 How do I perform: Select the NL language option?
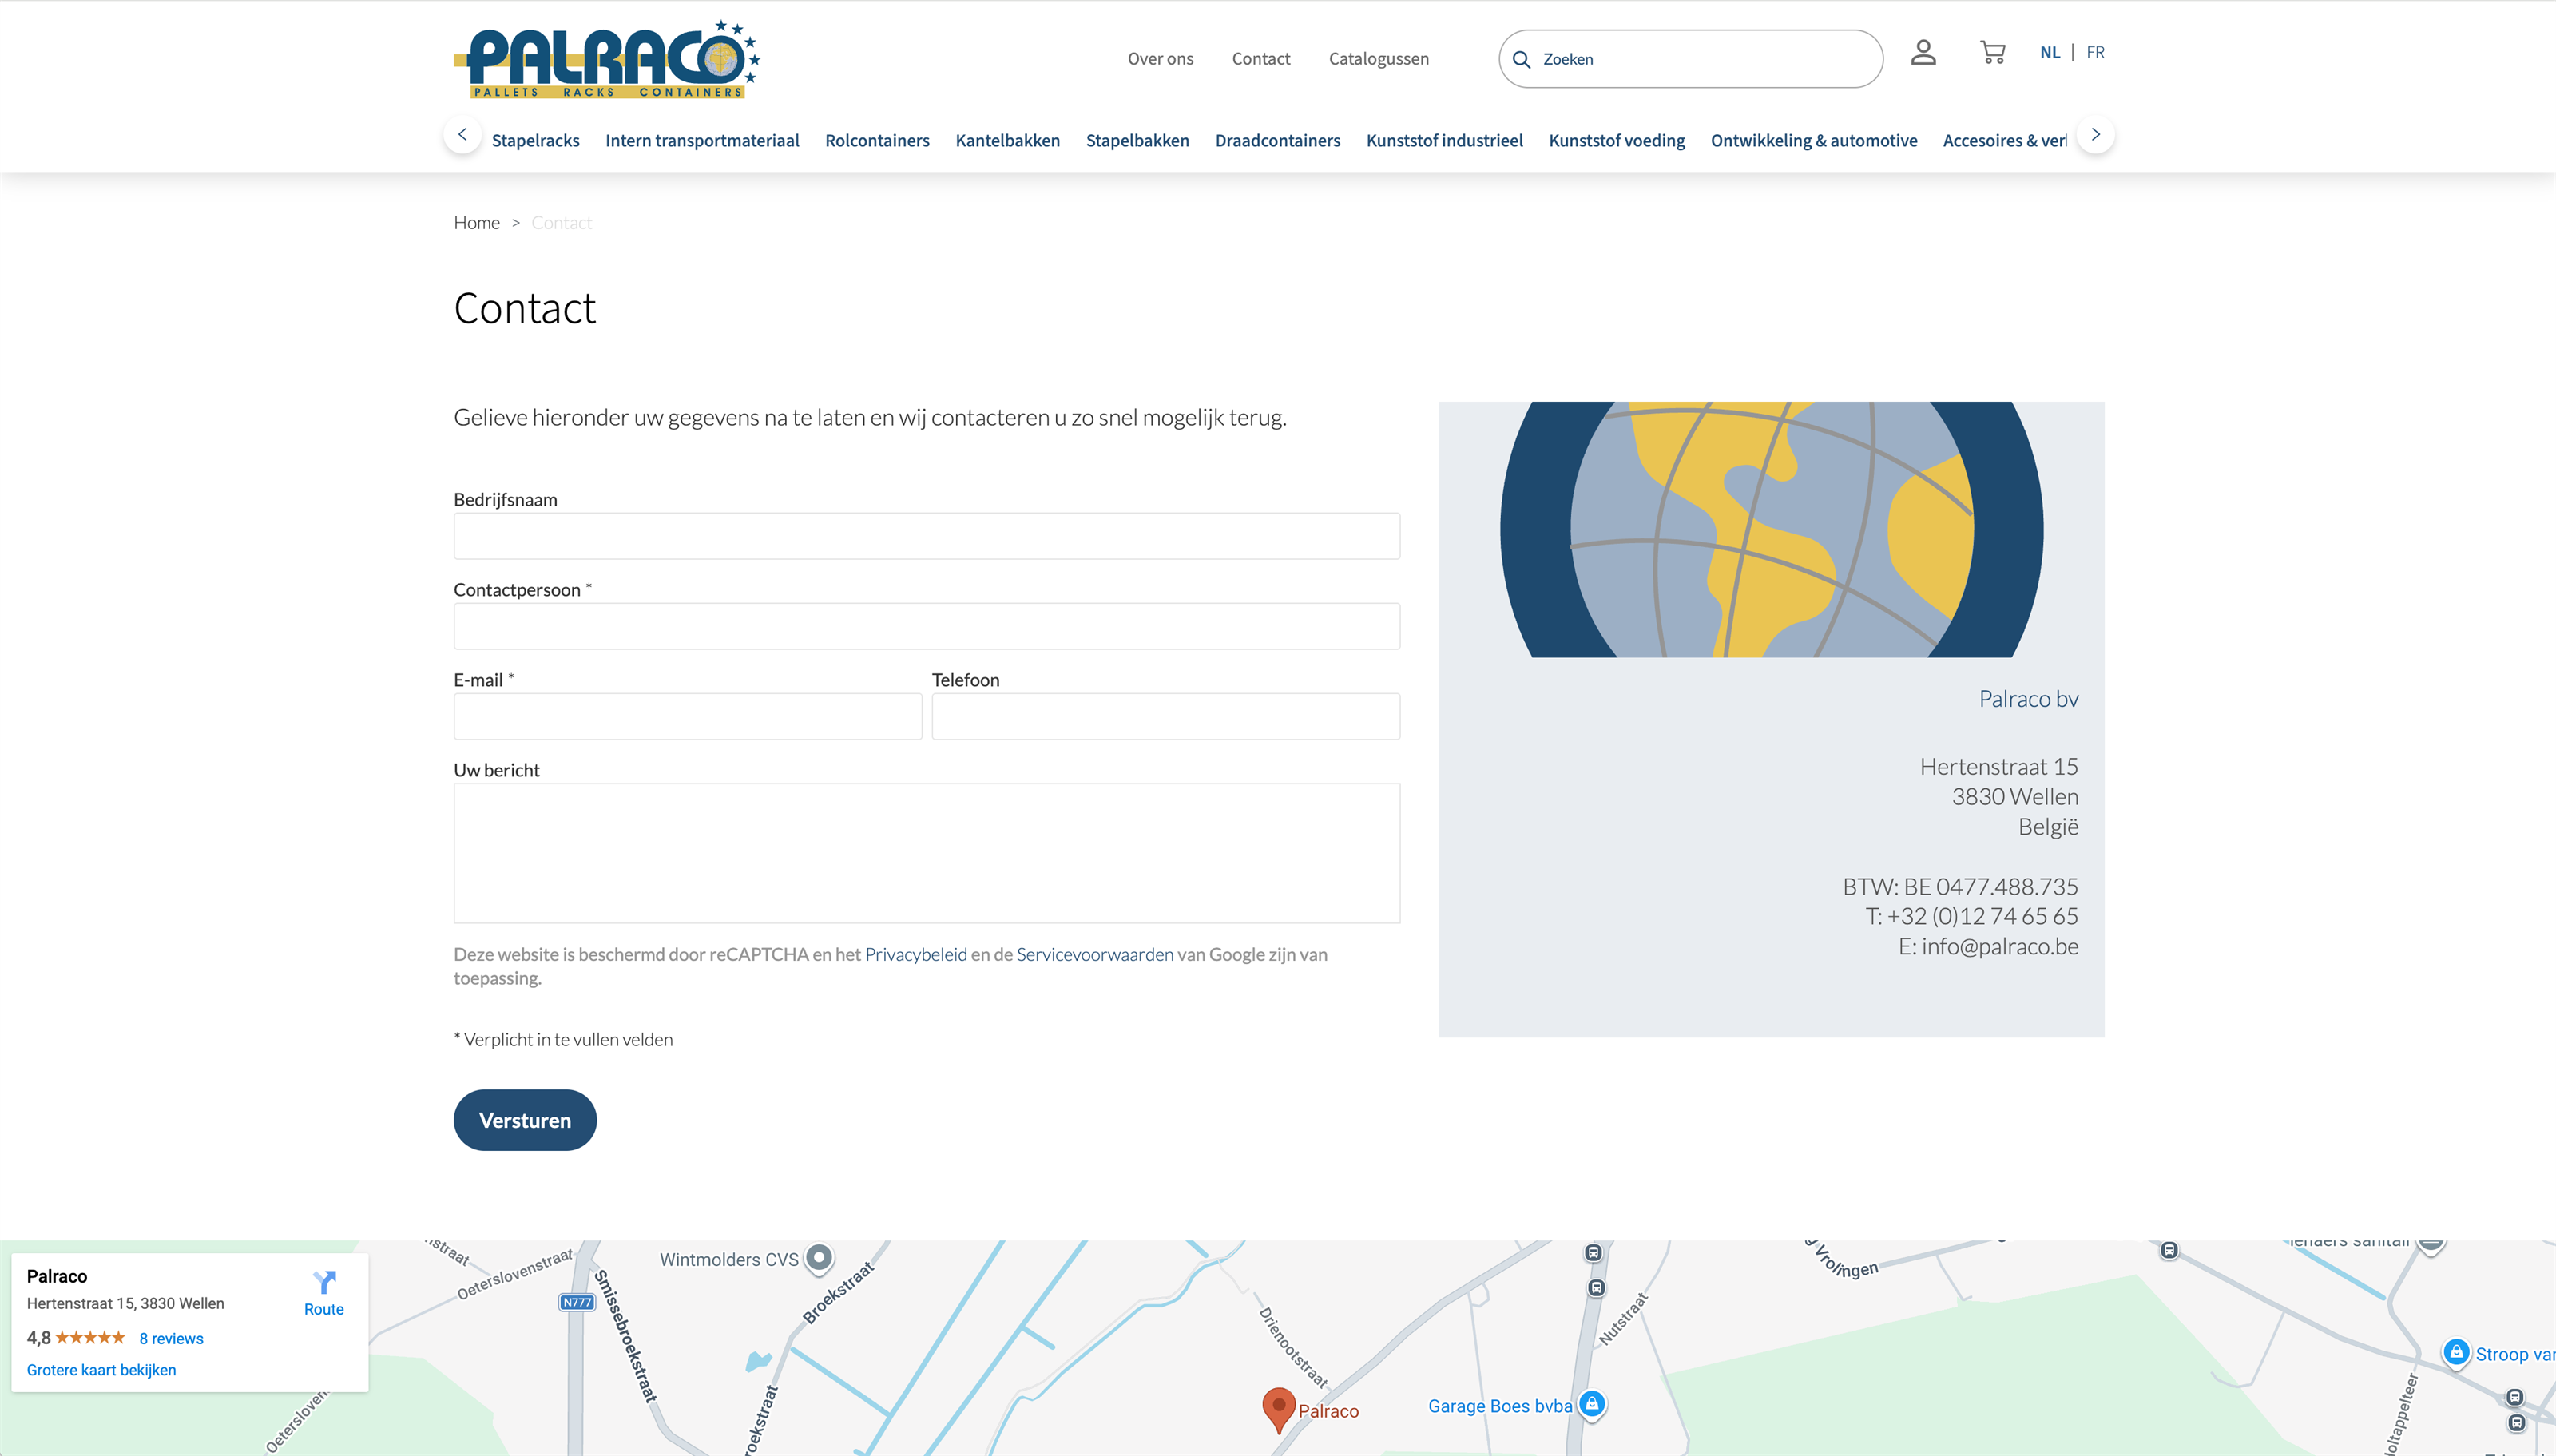click(2049, 53)
